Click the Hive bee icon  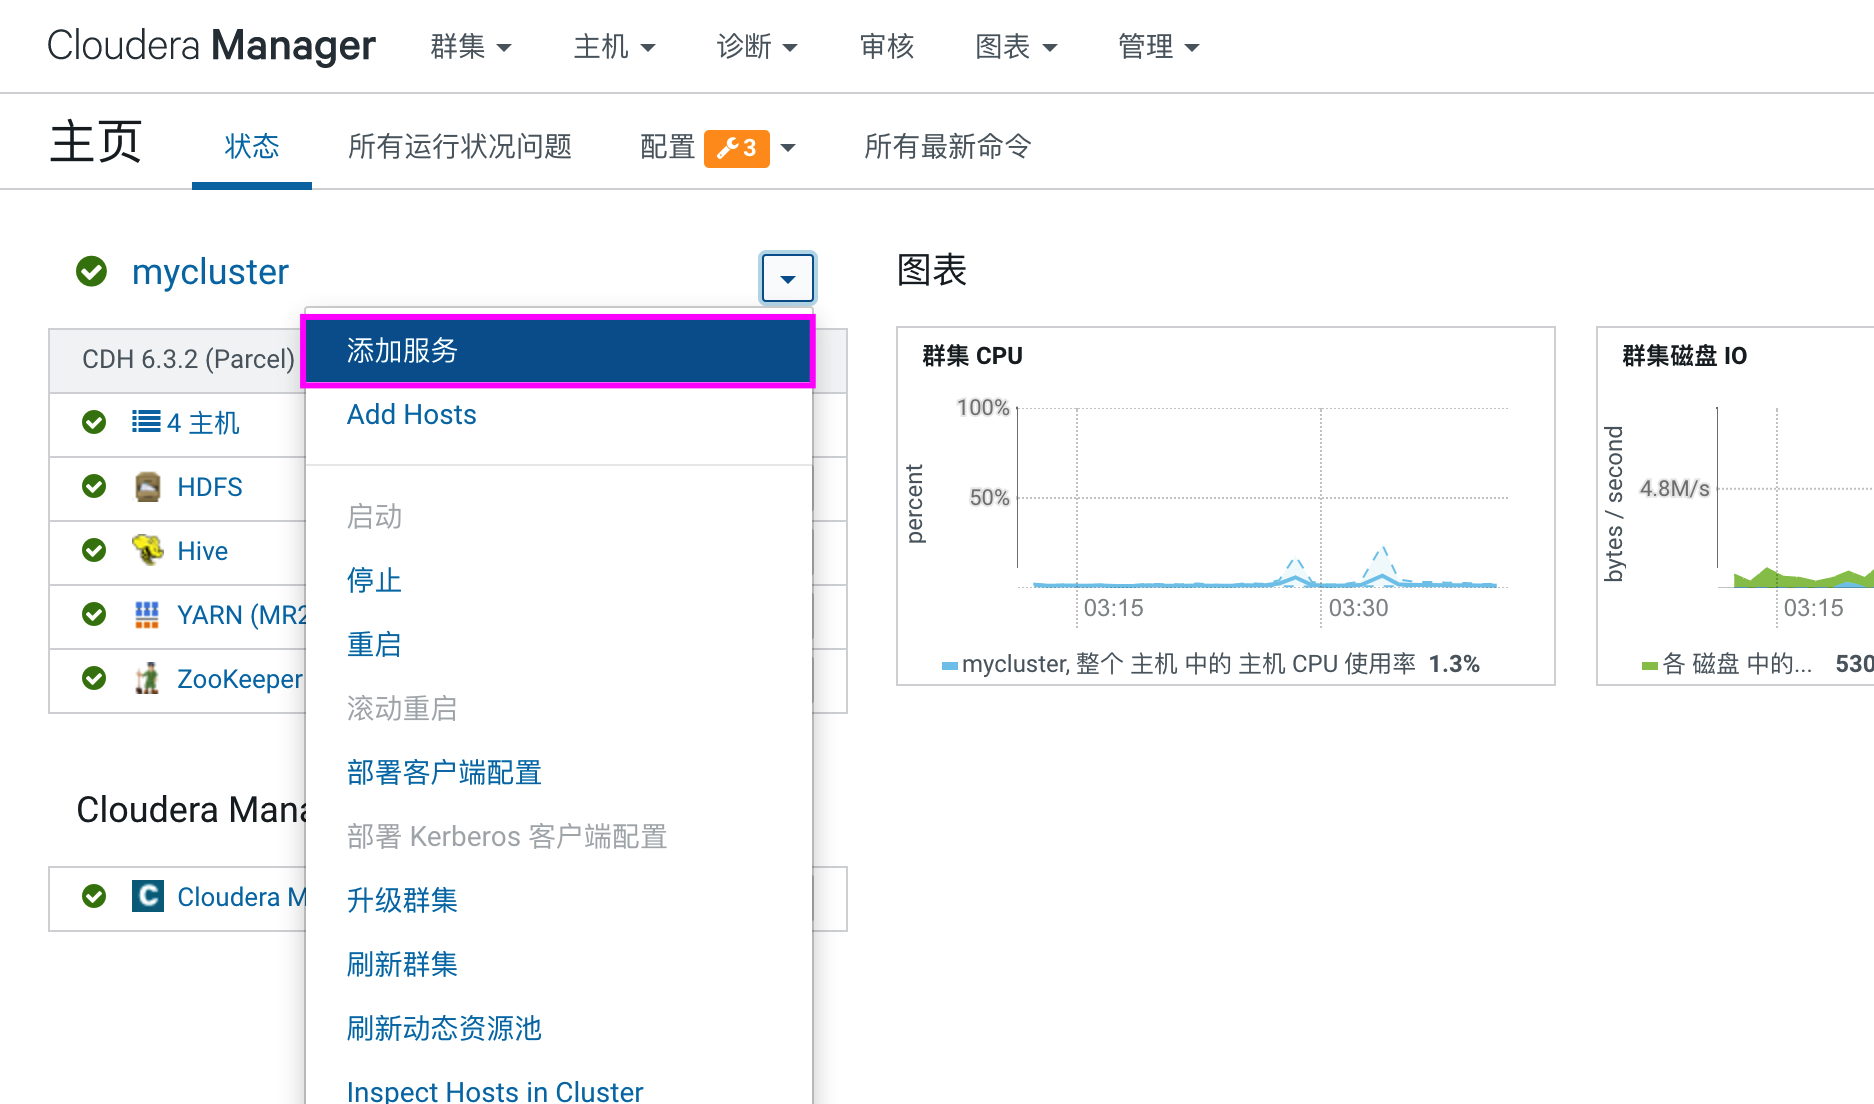click(x=147, y=550)
